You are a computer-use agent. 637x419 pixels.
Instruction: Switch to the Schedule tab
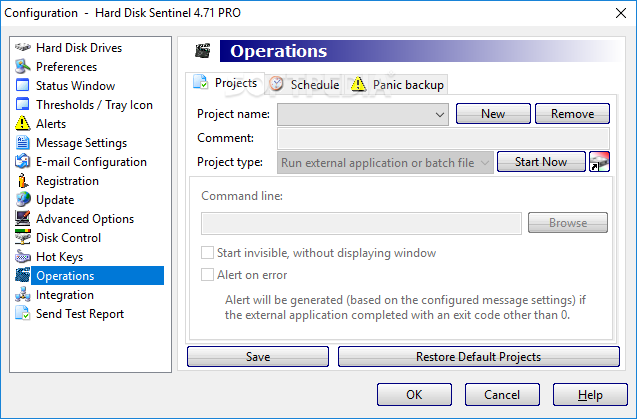pos(305,85)
